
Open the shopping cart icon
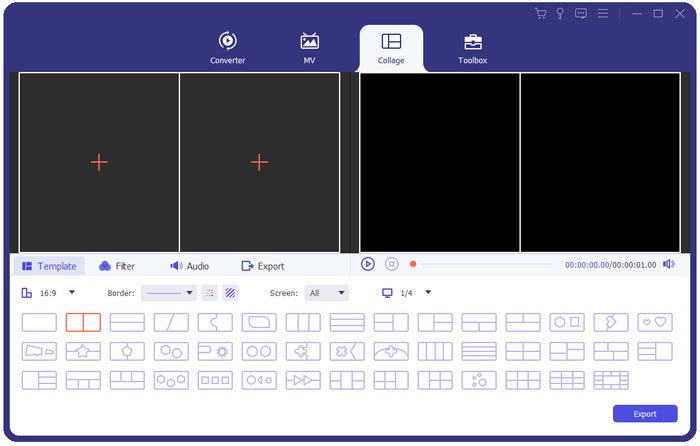click(x=541, y=13)
